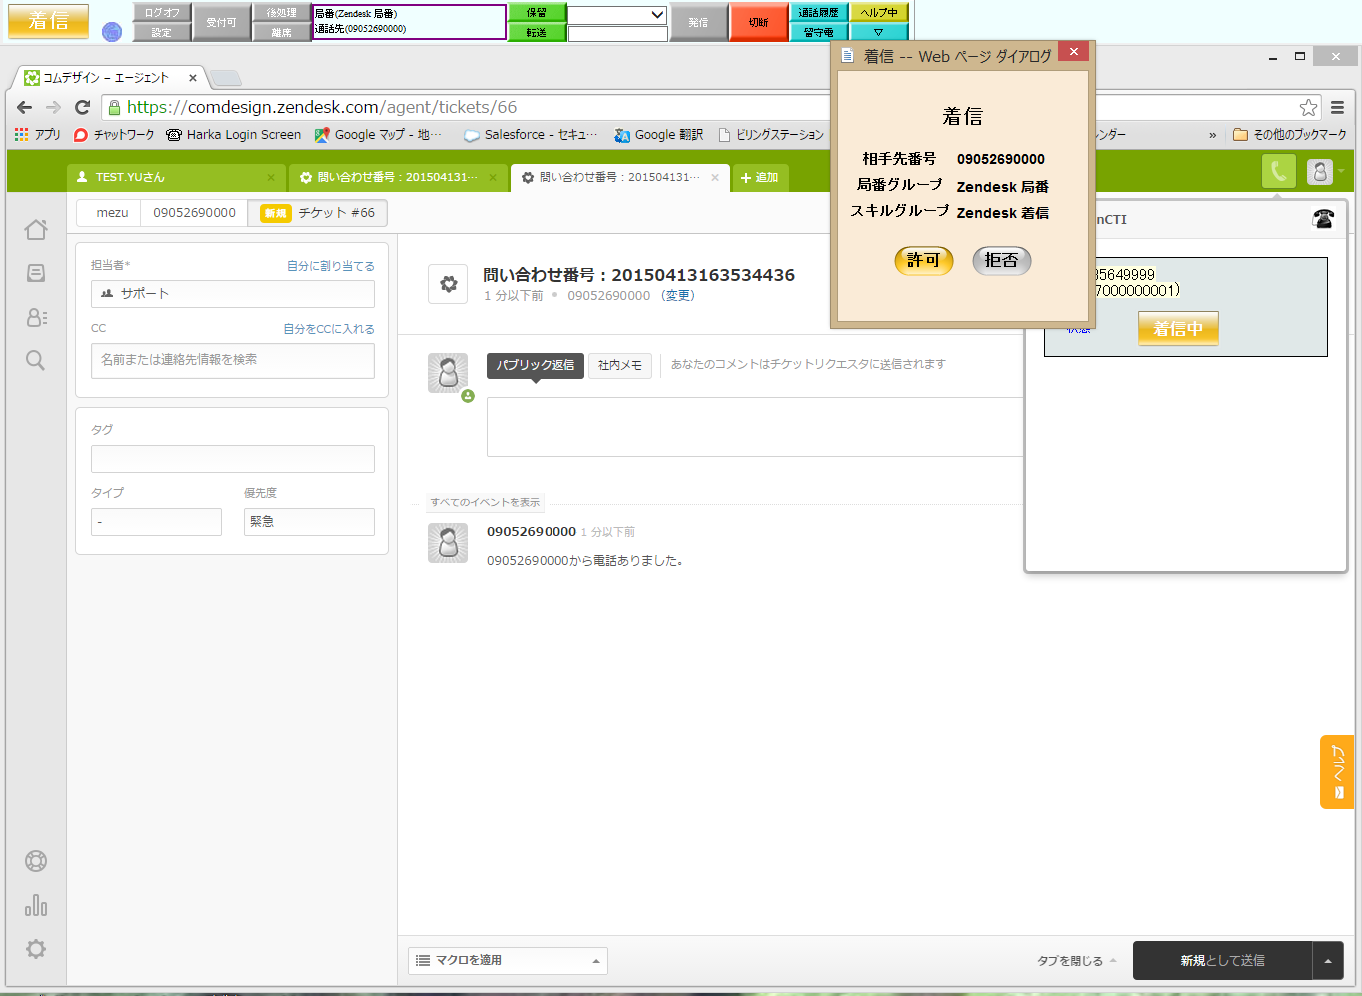This screenshot has width=1362, height=996.
Task: Open the アプリ bookmarks shortcut
Action: [37, 134]
